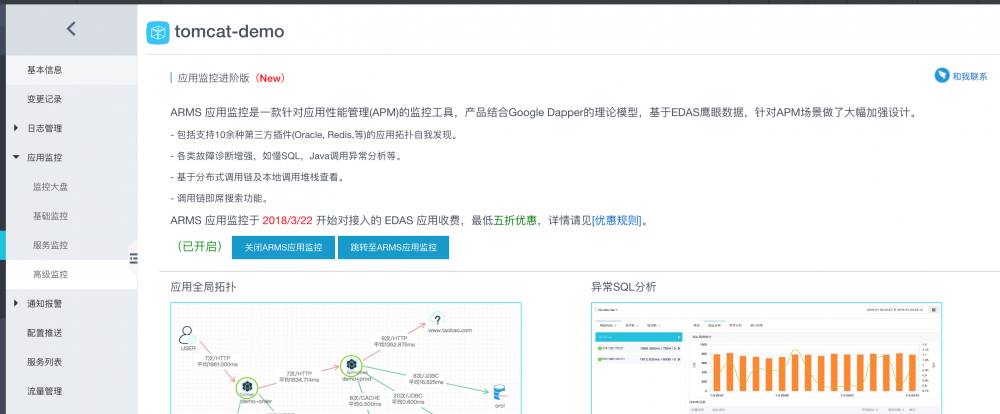Open the 异常SQL分析 preview image

click(767, 358)
